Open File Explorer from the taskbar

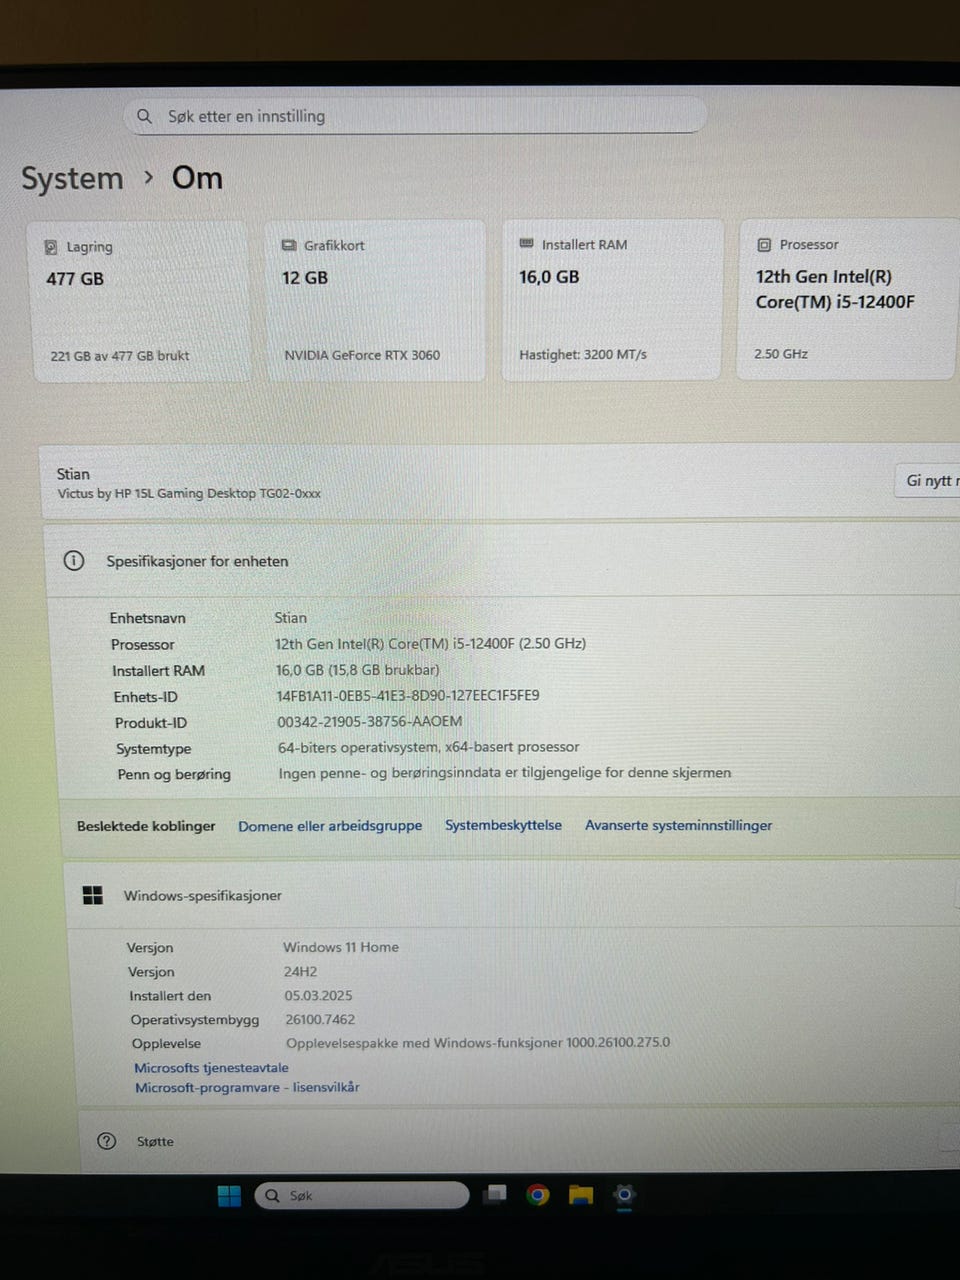pos(581,1195)
